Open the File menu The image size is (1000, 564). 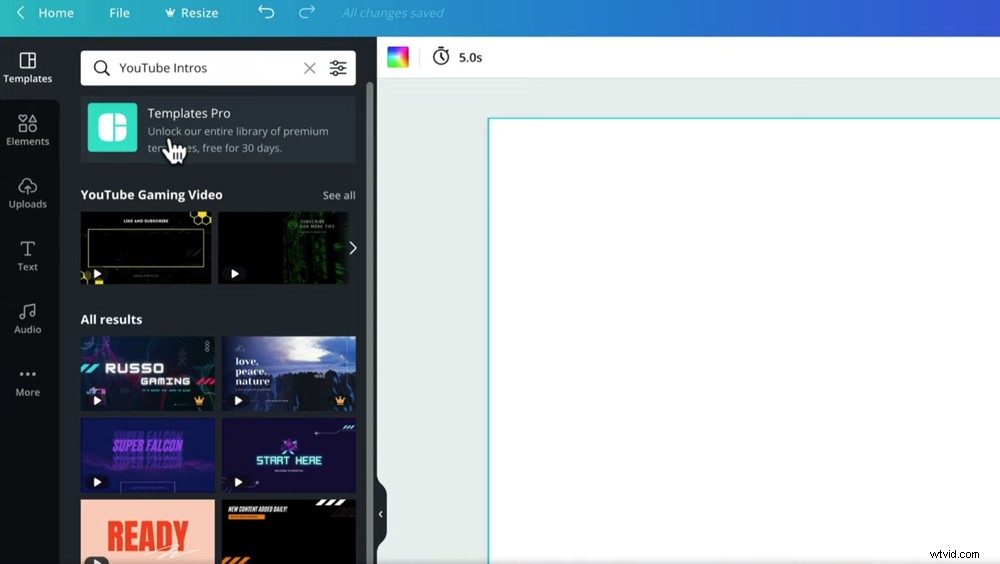point(119,13)
